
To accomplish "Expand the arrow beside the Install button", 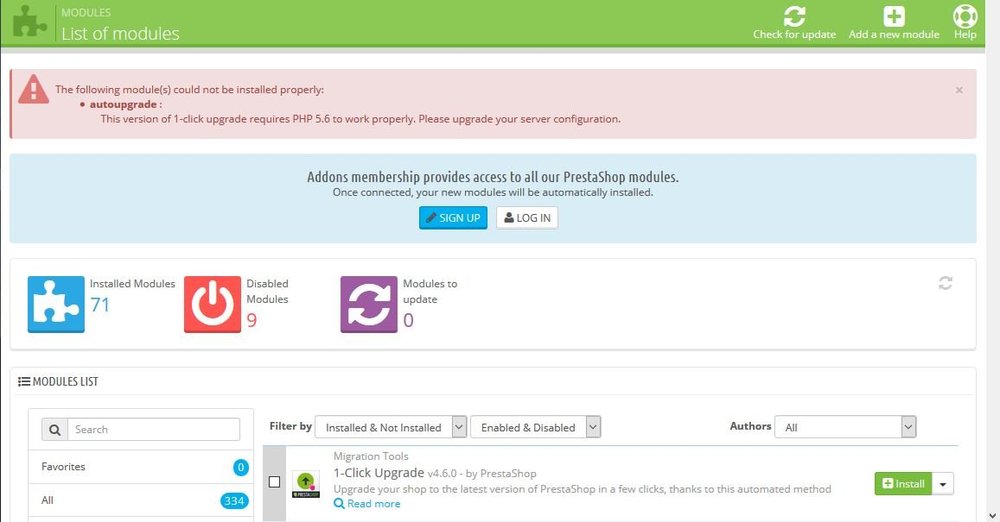I will 943,484.
